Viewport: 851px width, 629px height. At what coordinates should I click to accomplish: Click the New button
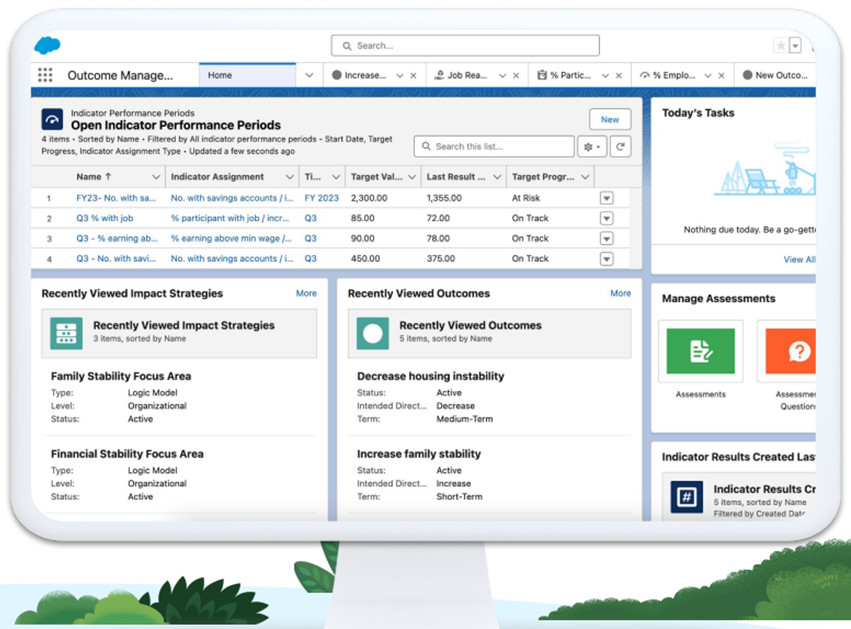click(x=610, y=119)
